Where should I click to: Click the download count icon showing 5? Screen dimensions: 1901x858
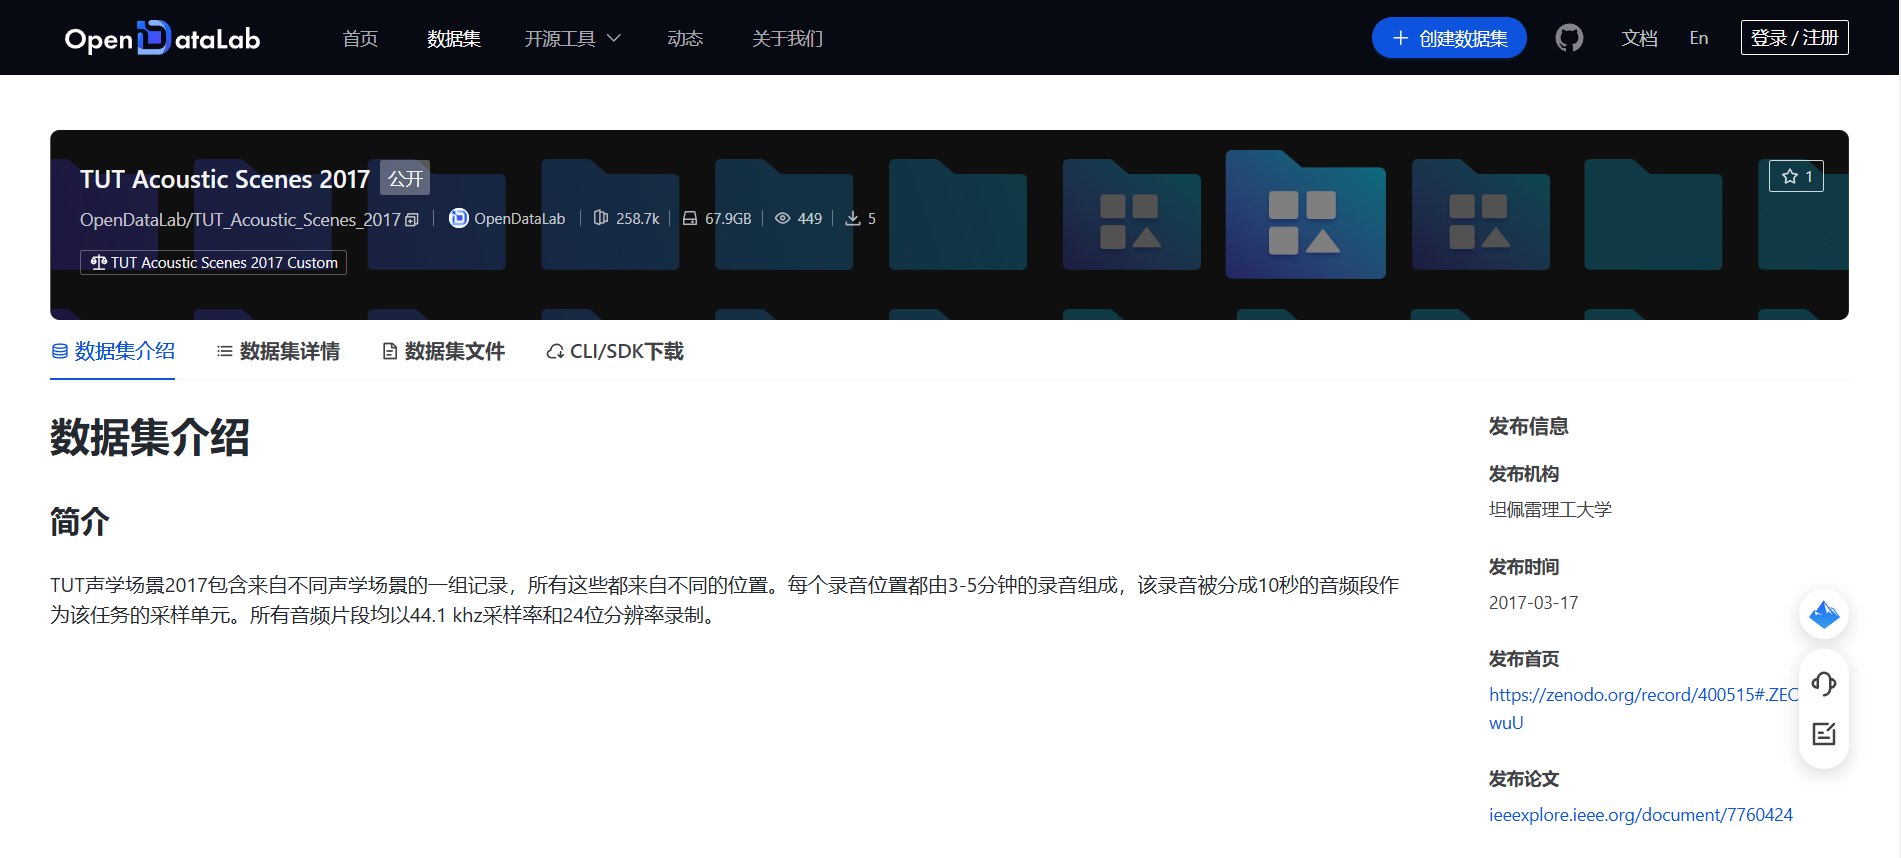(853, 218)
